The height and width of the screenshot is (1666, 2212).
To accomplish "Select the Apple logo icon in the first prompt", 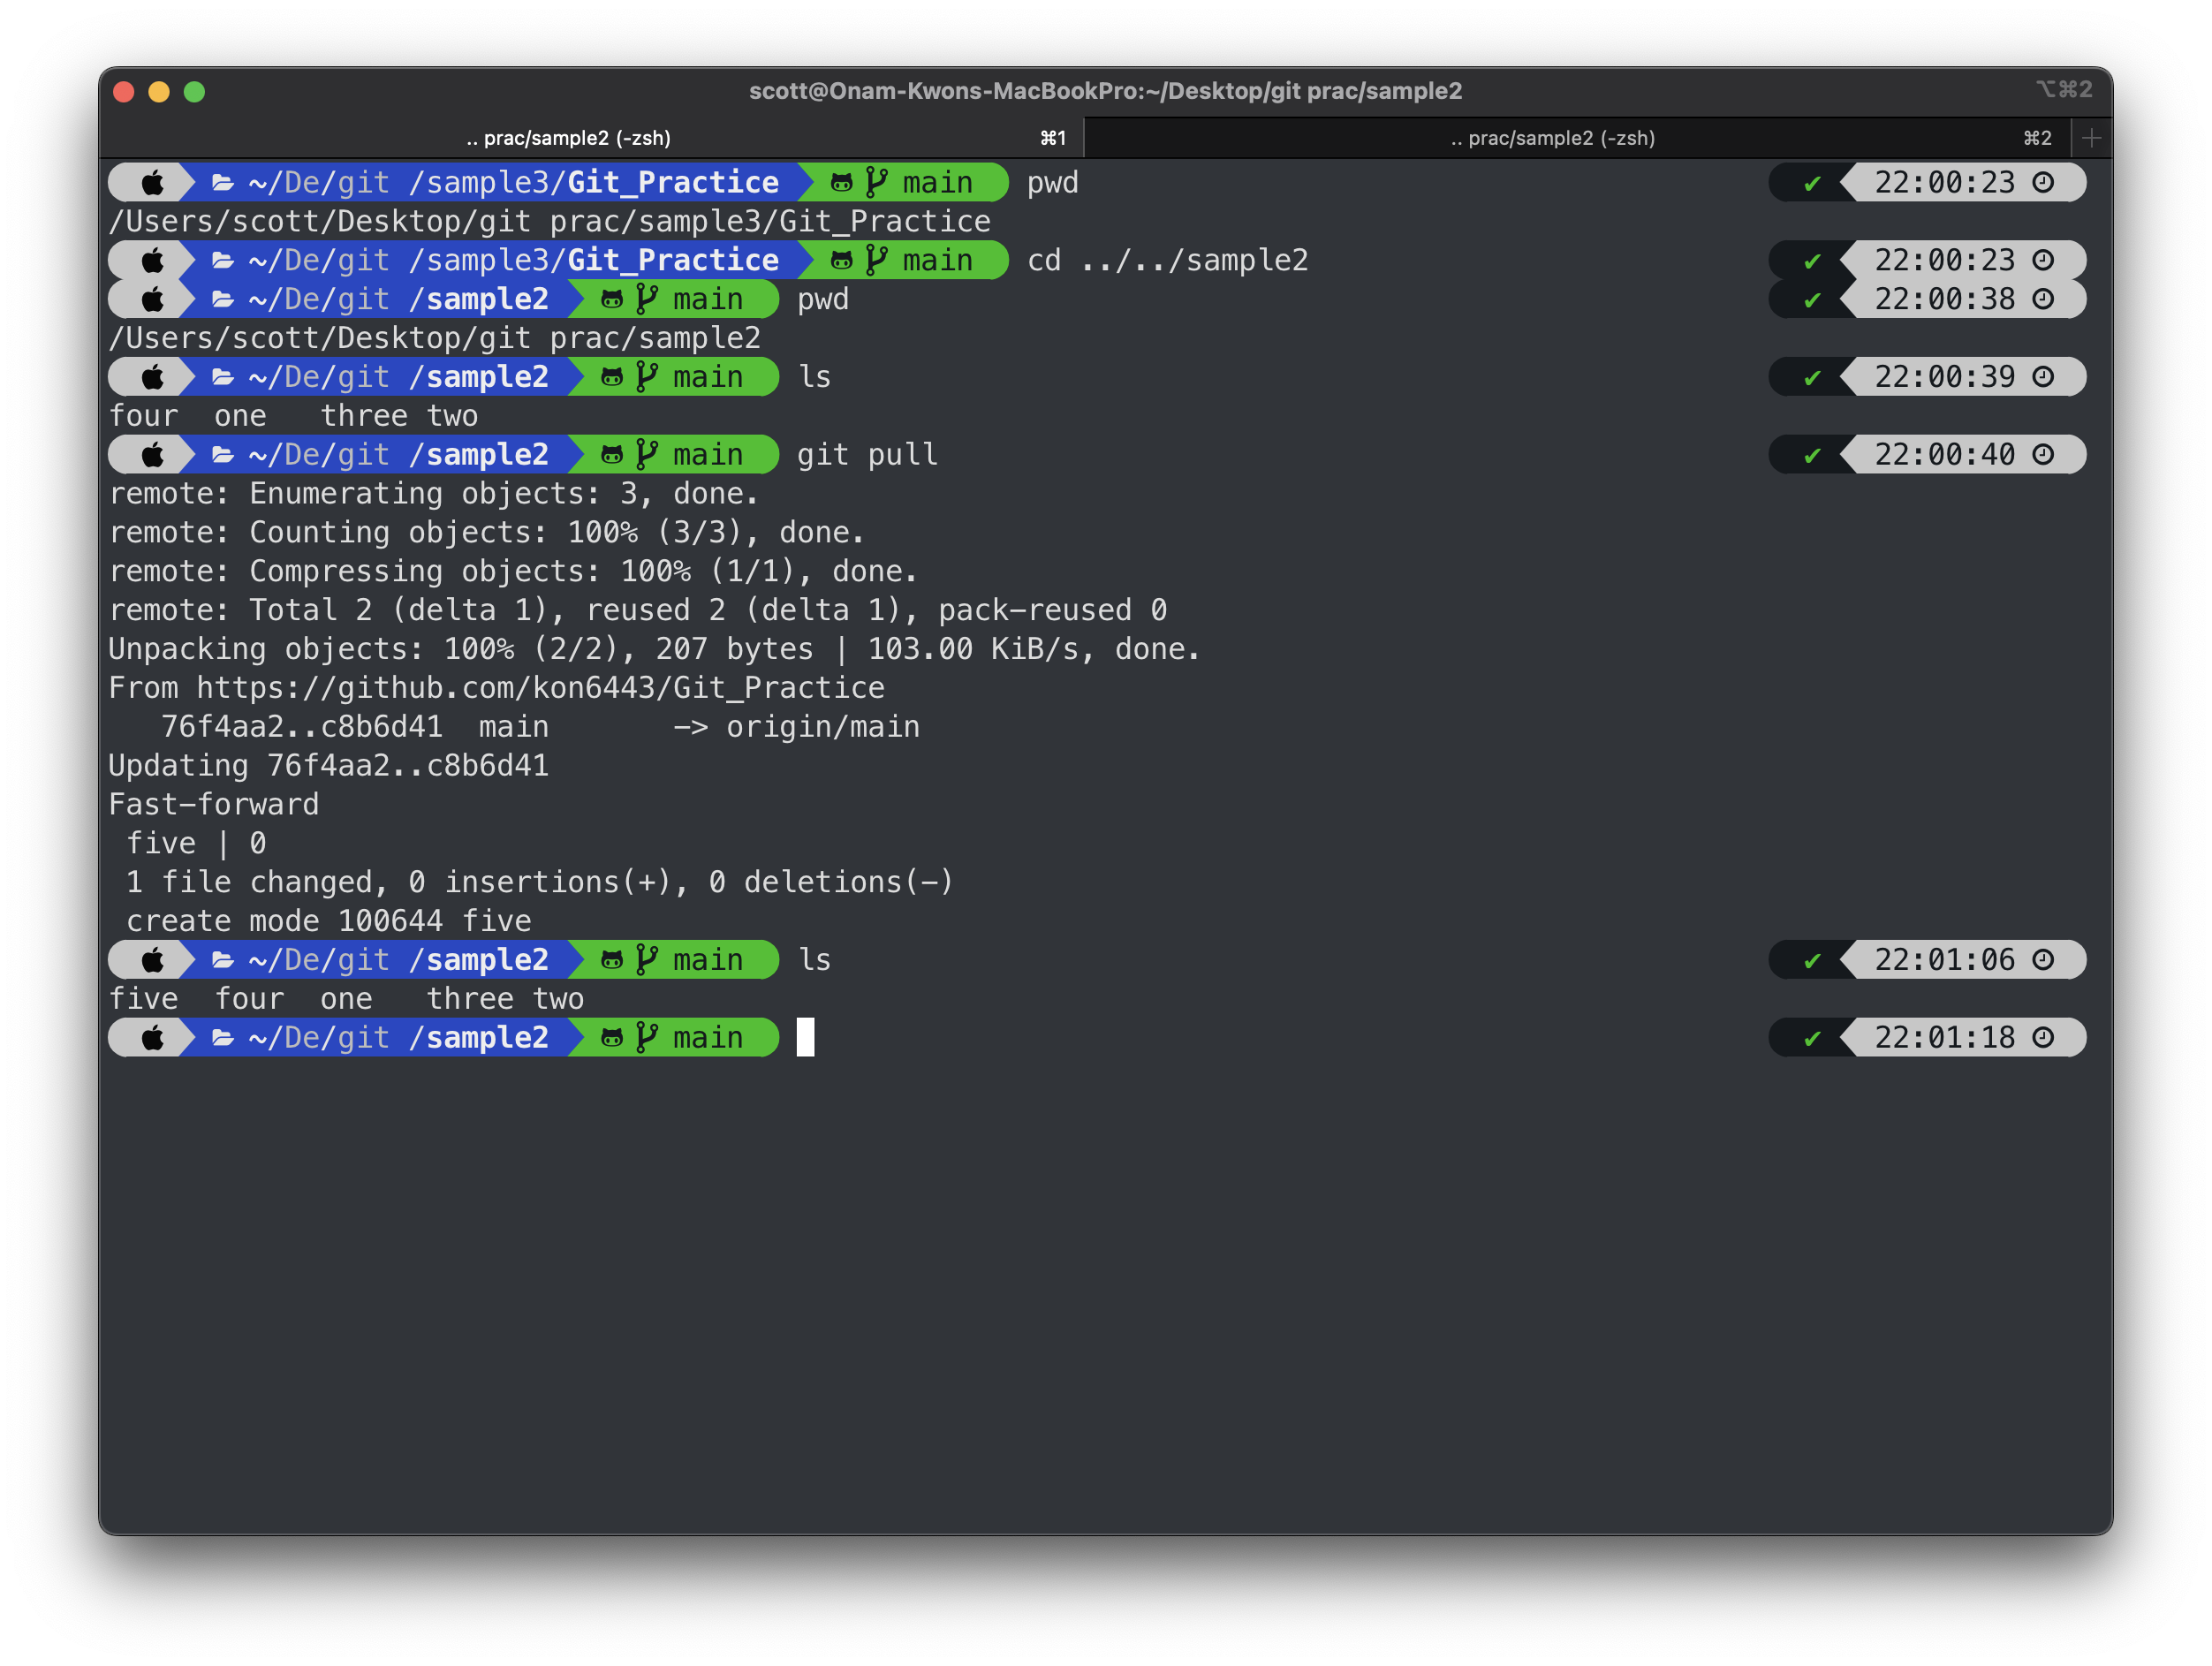I will coord(152,182).
